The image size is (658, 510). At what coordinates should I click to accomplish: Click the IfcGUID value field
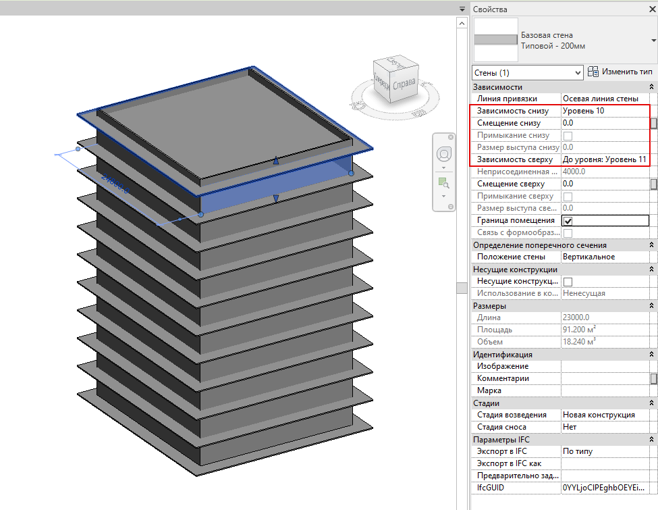pos(605,488)
